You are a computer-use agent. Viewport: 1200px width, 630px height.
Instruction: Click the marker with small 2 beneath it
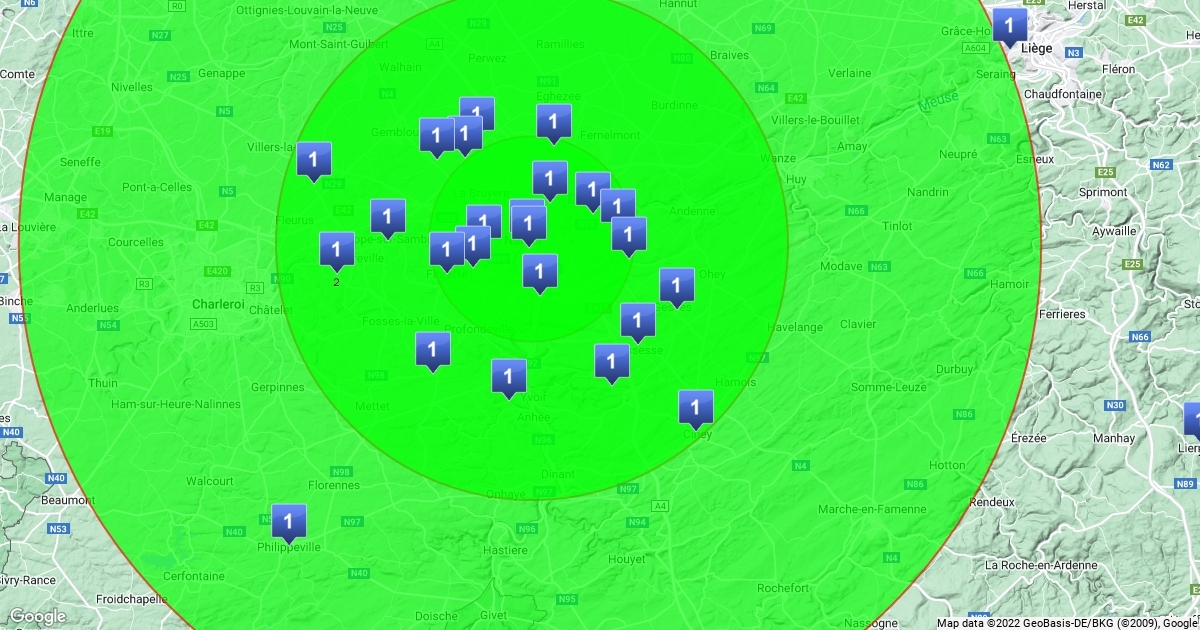337,252
